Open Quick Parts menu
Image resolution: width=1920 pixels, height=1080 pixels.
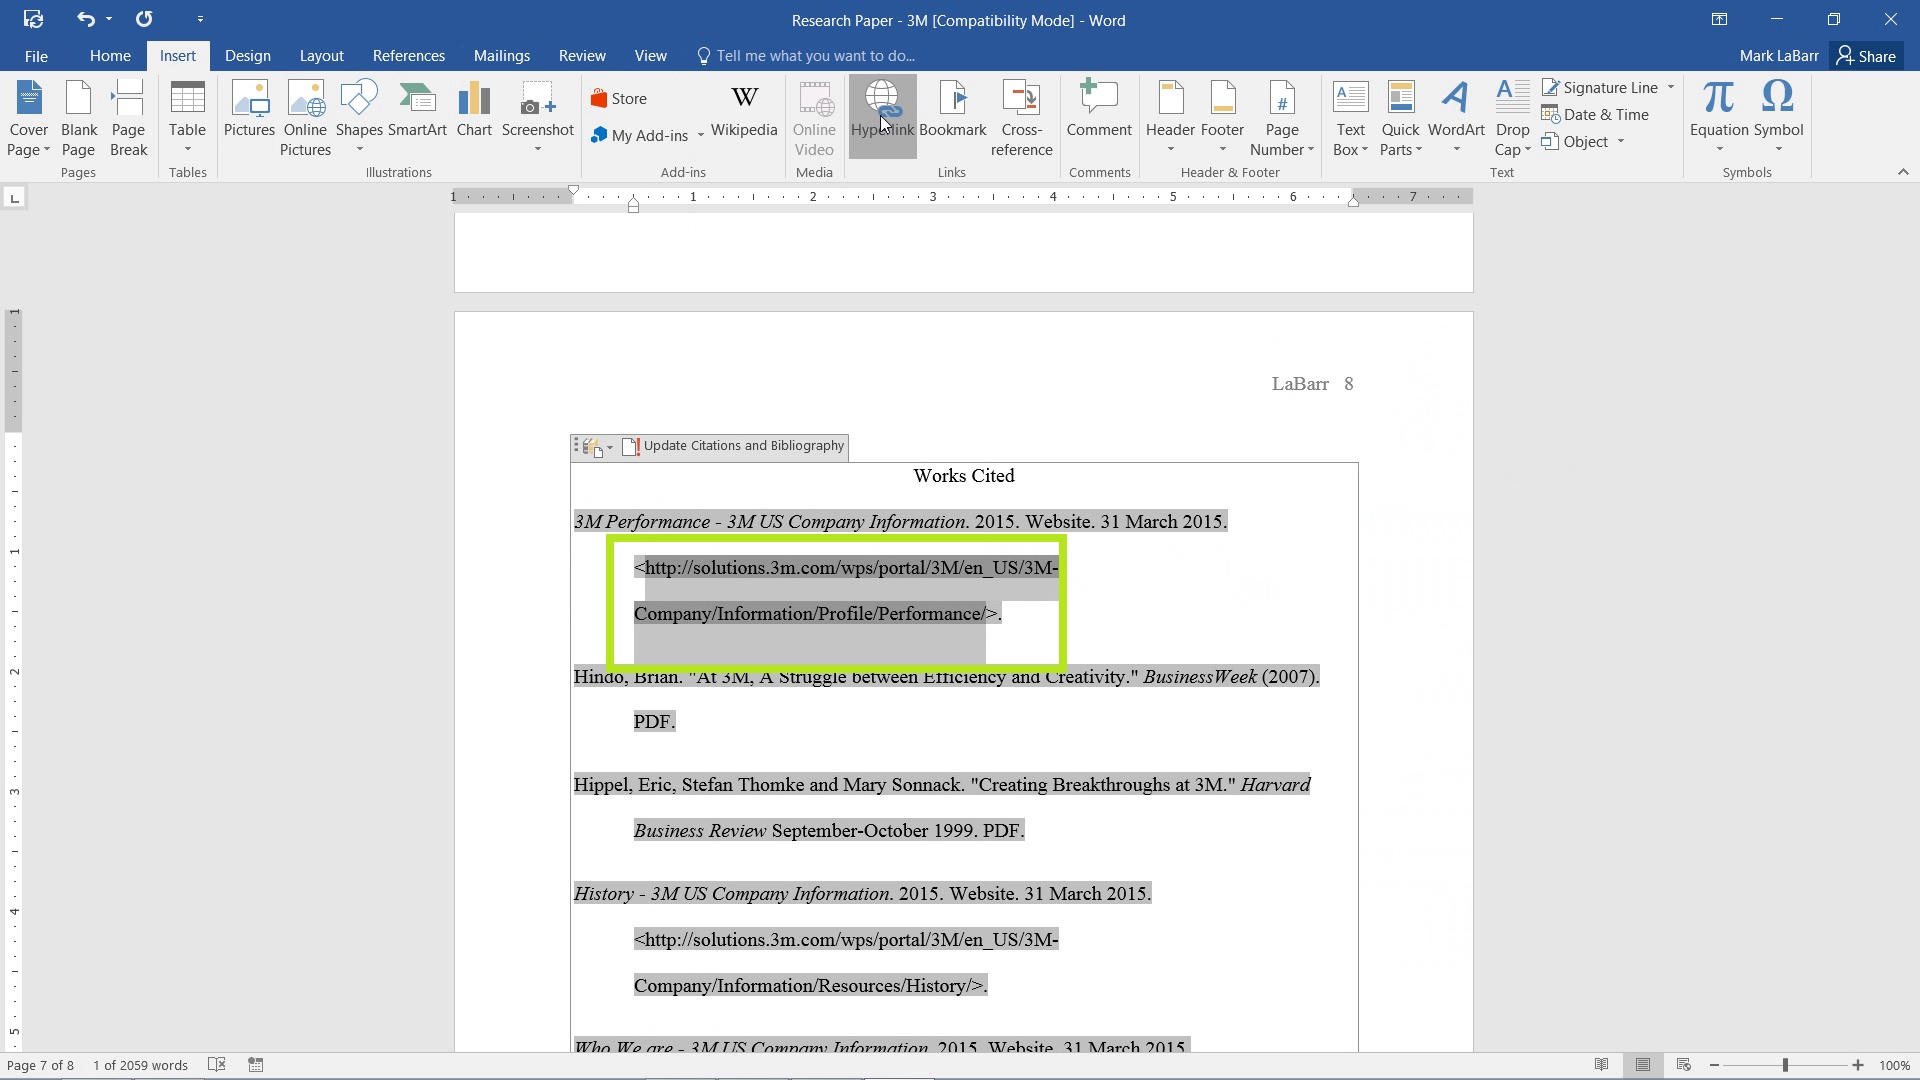[x=1400, y=118]
